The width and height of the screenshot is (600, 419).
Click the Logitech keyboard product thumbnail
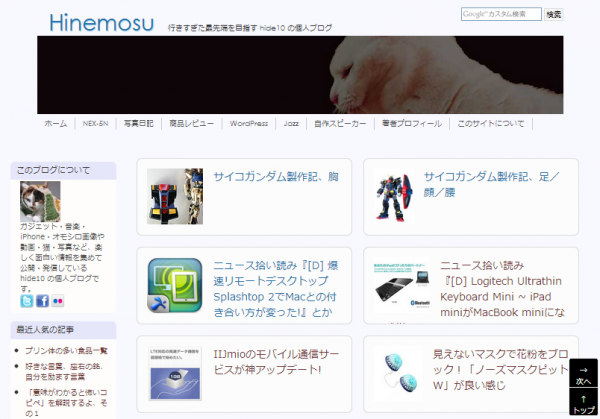402,285
